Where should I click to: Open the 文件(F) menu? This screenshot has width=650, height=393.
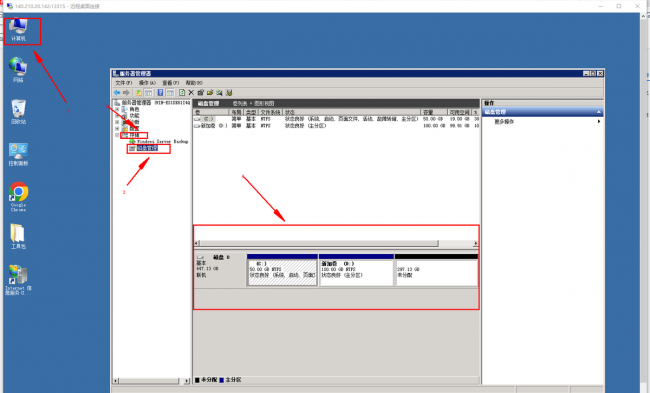pyautogui.click(x=124, y=83)
